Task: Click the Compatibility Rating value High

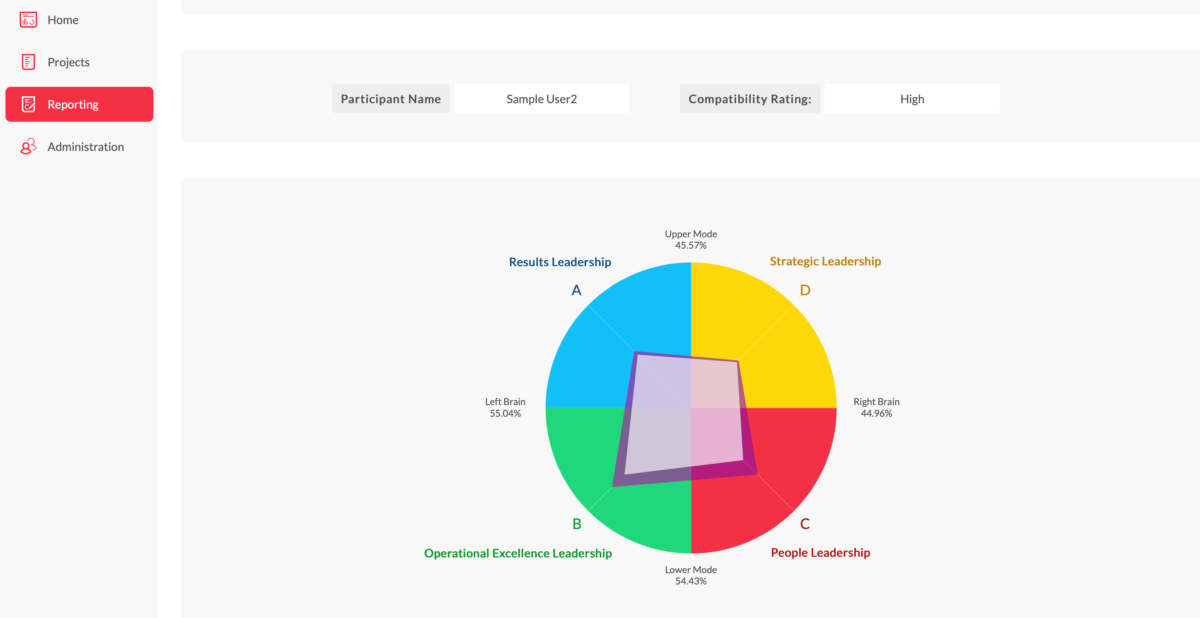Action: [x=911, y=99]
